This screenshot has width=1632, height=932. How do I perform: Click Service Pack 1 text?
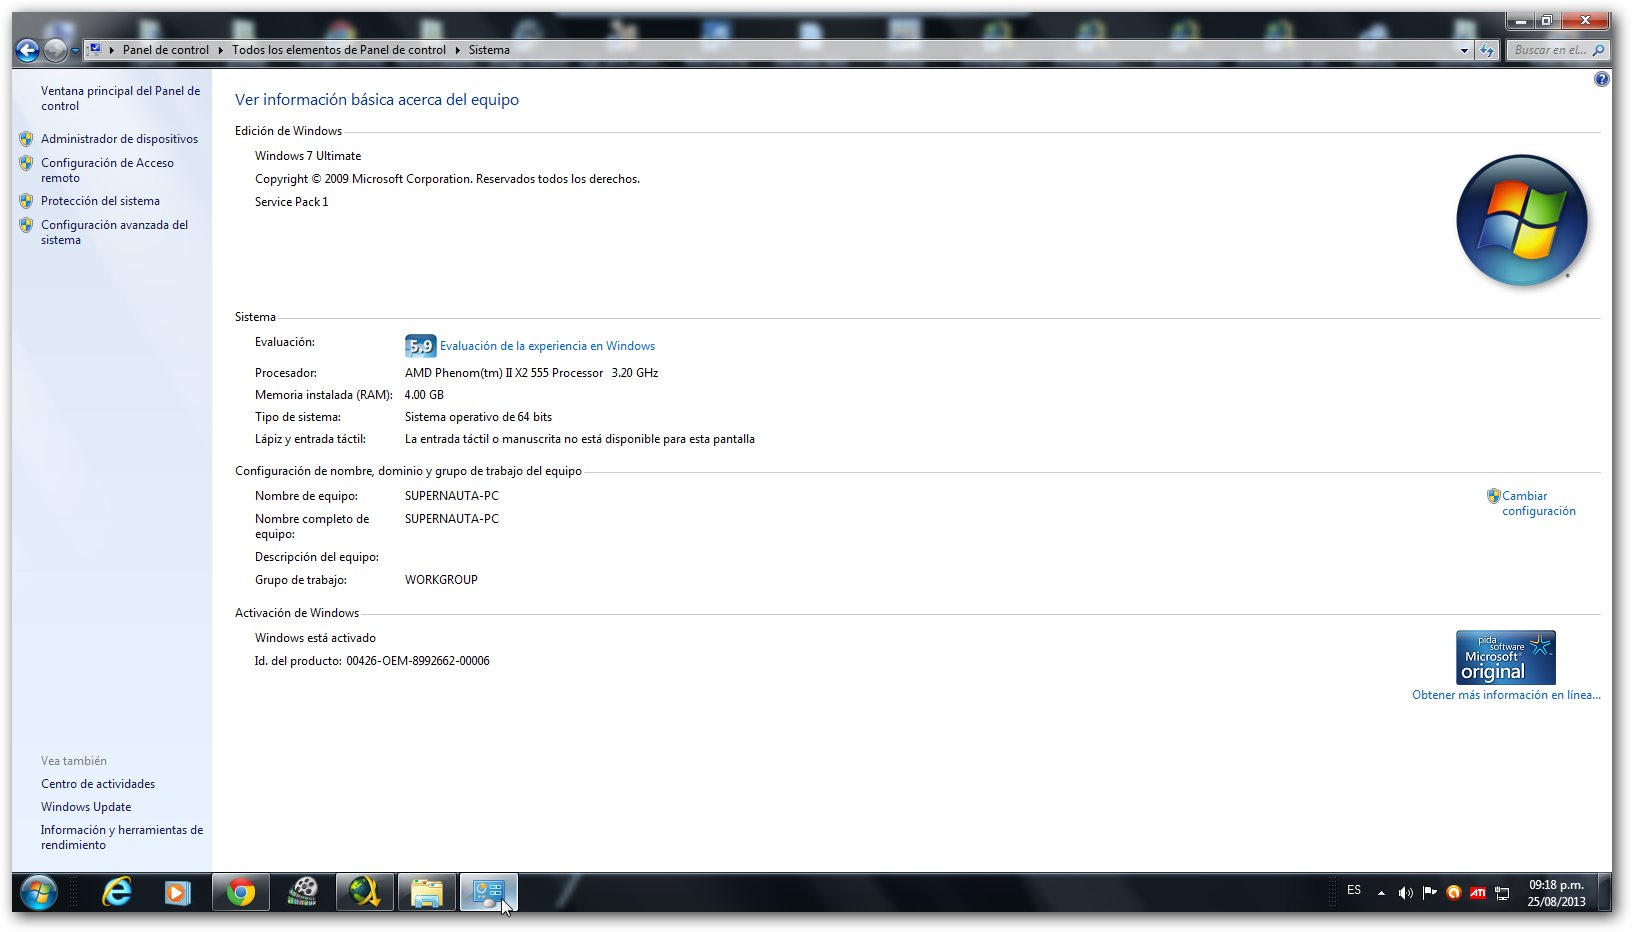click(x=291, y=202)
